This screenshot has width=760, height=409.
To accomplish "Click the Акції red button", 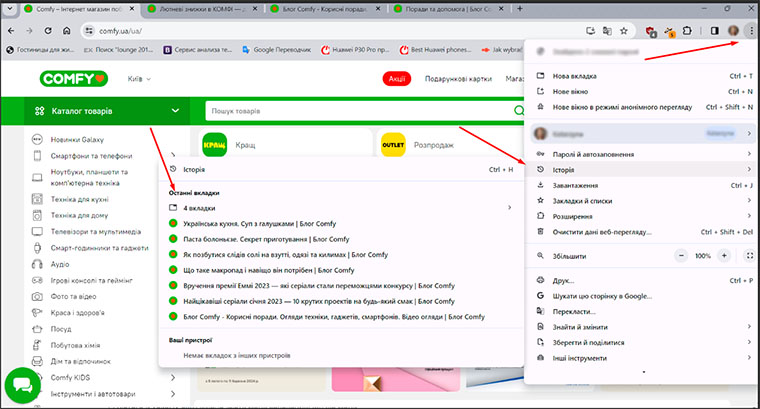I will click(396, 79).
